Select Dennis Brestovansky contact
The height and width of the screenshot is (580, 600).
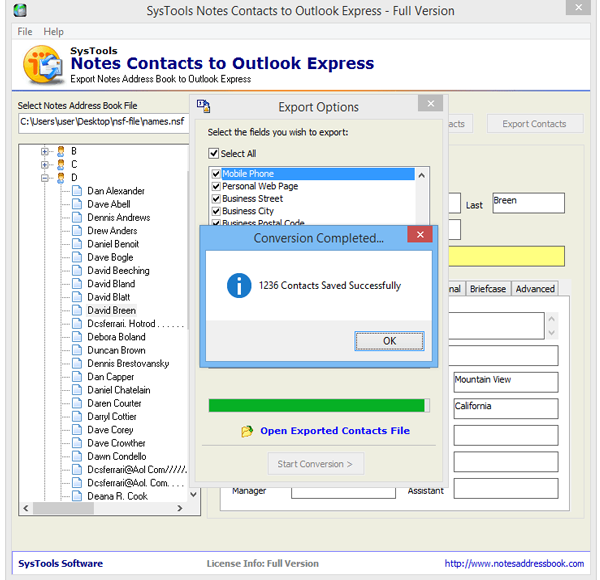coord(128,363)
